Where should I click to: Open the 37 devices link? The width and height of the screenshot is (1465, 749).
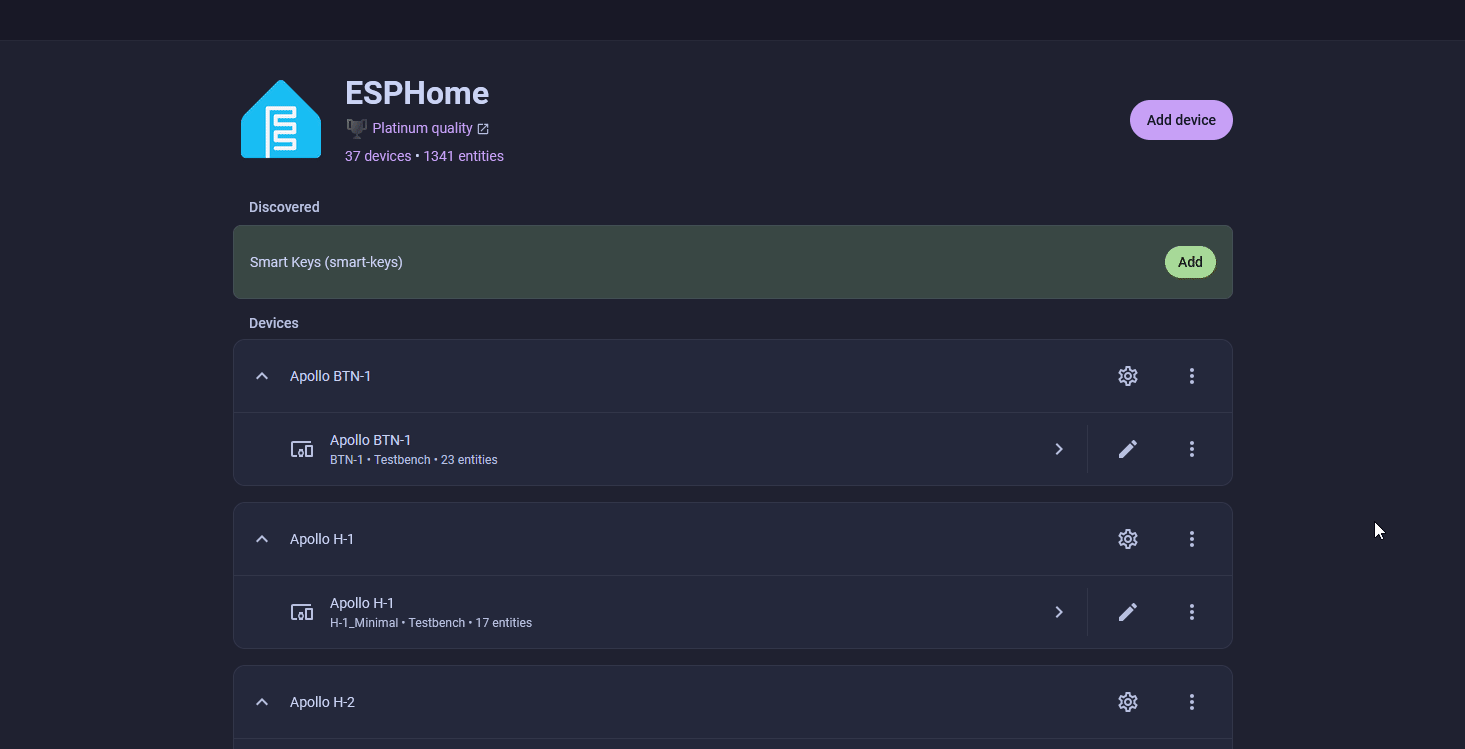click(x=378, y=156)
